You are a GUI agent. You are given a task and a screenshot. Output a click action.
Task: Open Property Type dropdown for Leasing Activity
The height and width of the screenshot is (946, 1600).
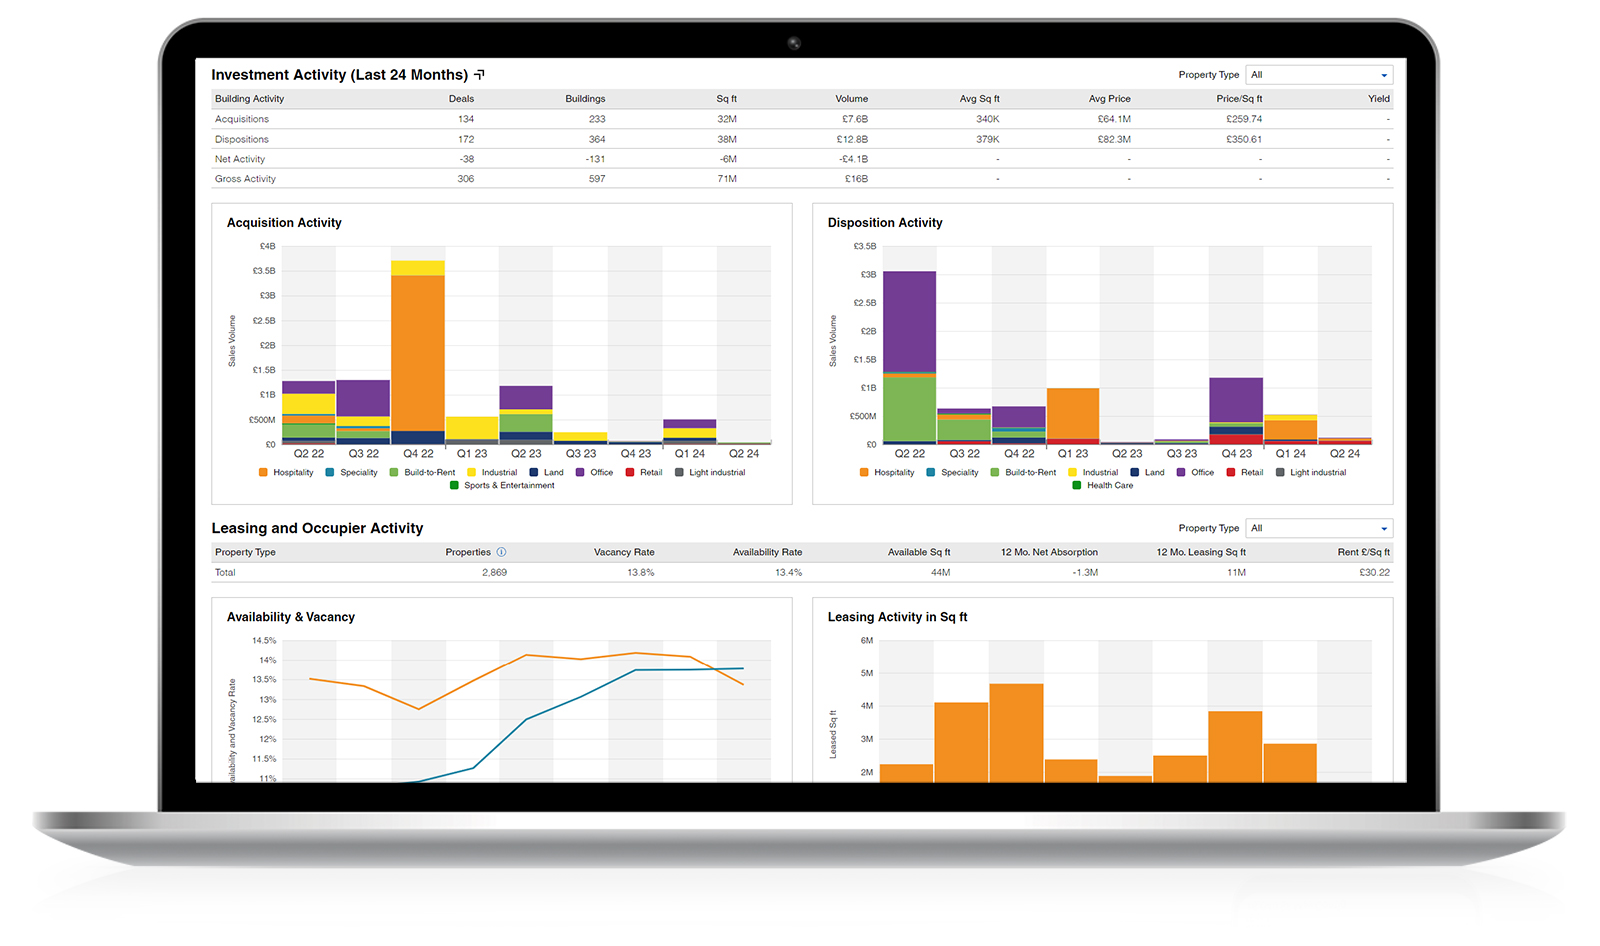click(x=1318, y=528)
